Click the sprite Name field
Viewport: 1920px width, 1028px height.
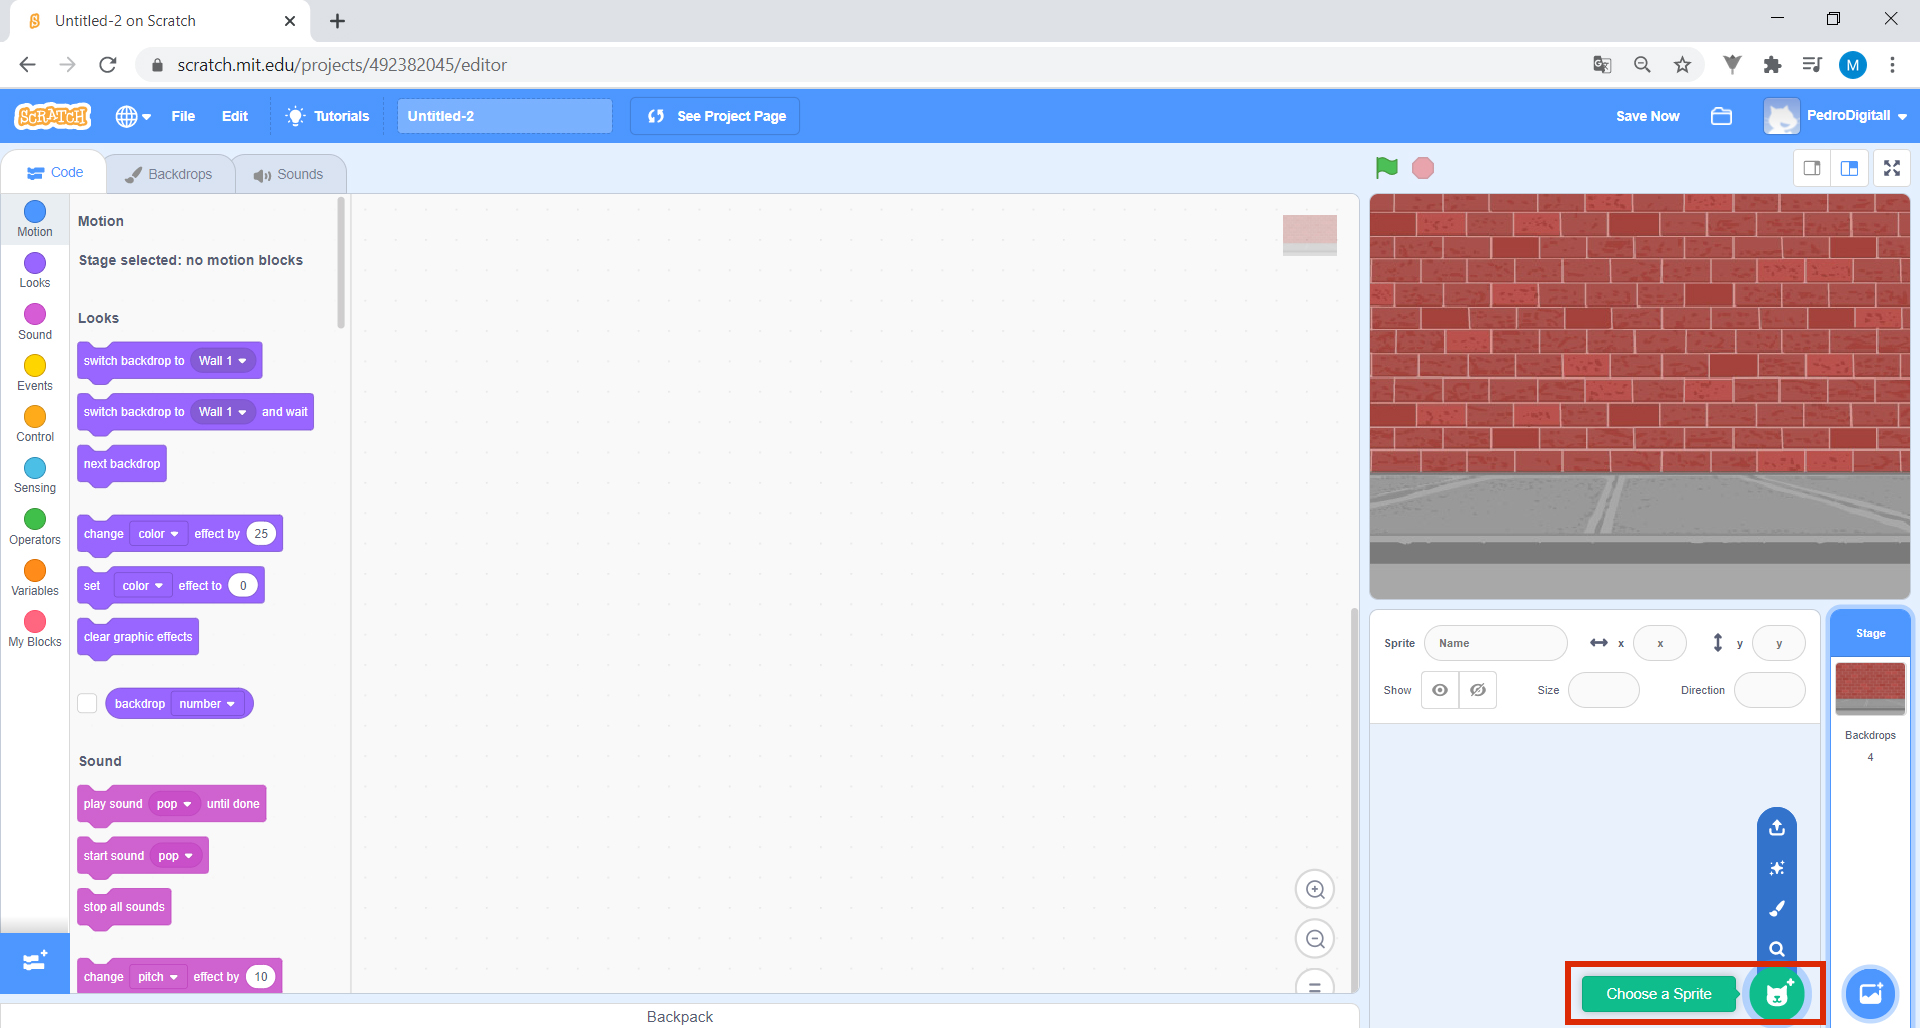pos(1496,643)
